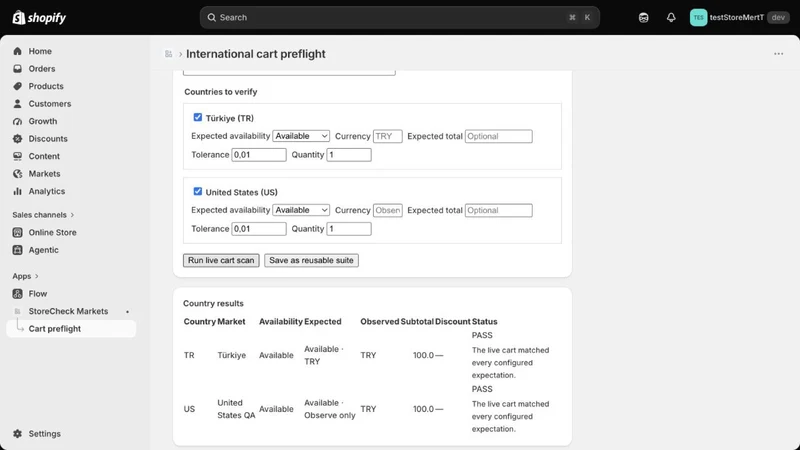Screen dimensions: 800x450
Task: Click Save as reusable suite button
Action: (x=311, y=260)
